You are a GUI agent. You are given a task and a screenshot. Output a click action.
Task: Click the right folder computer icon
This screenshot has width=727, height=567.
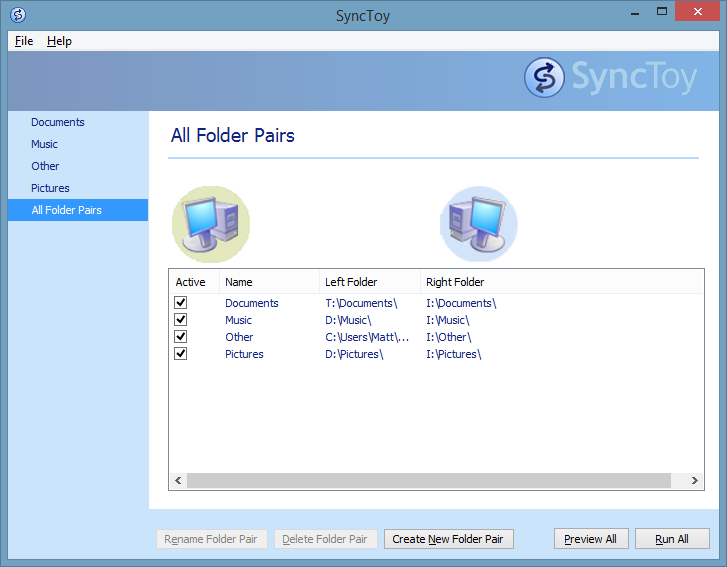[478, 224]
